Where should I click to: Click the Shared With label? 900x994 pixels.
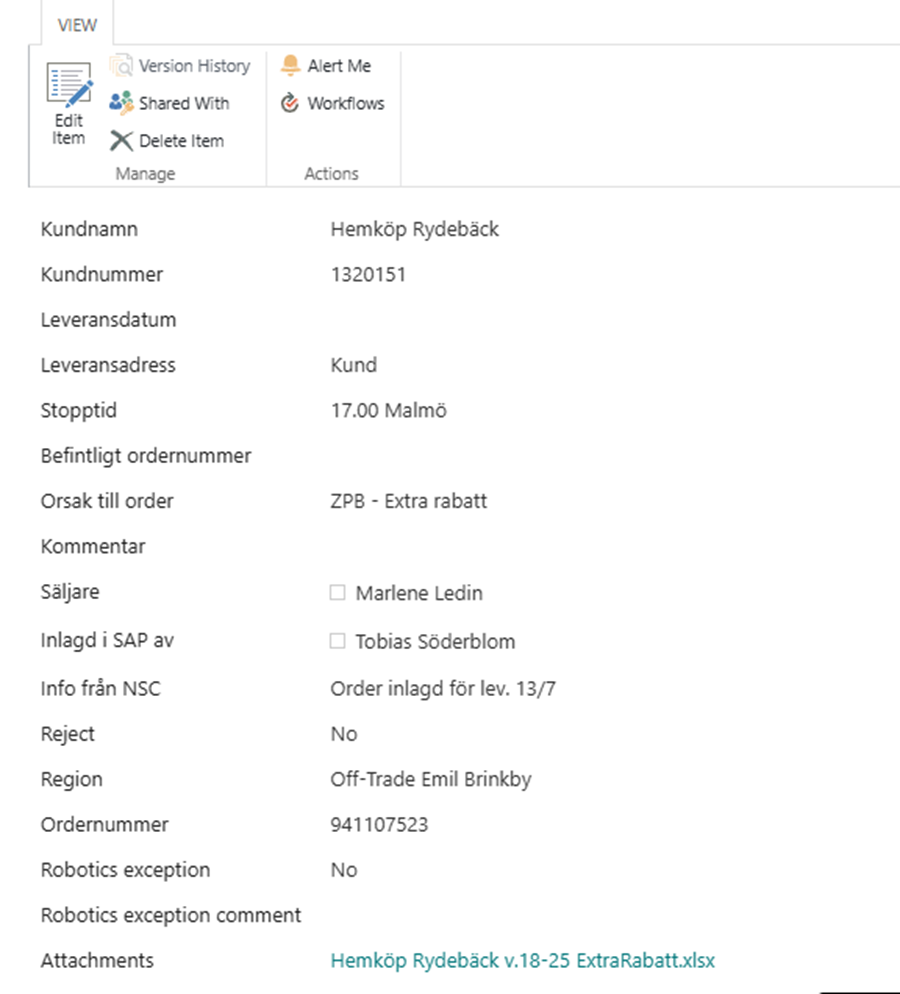184,103
